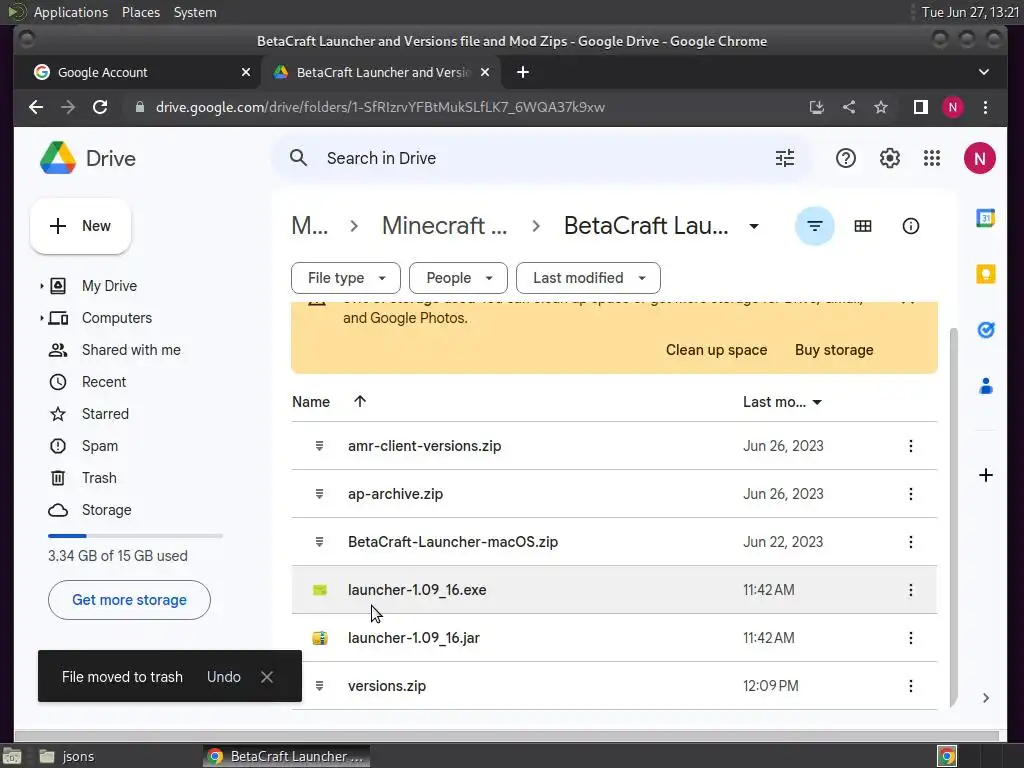
Task: Click the Search in Drive field
Action: (542, 158)
